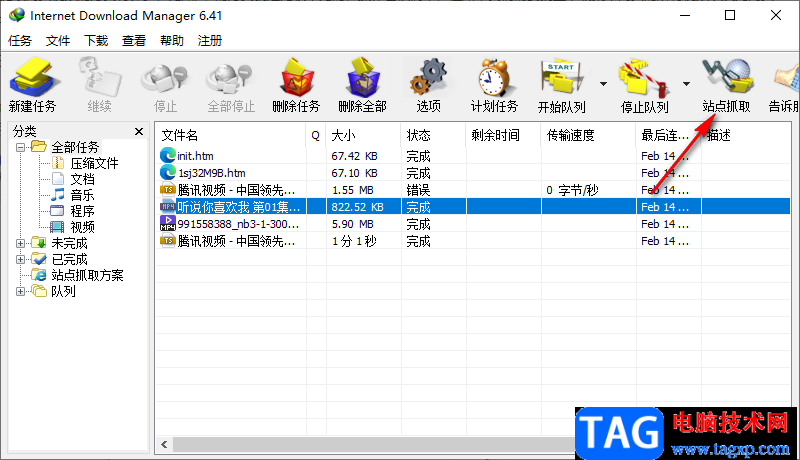Click the 新建任务 toolbar icon
Image resolution: width=800 pixels, height=460 pixels.
[x=33, y=78]
